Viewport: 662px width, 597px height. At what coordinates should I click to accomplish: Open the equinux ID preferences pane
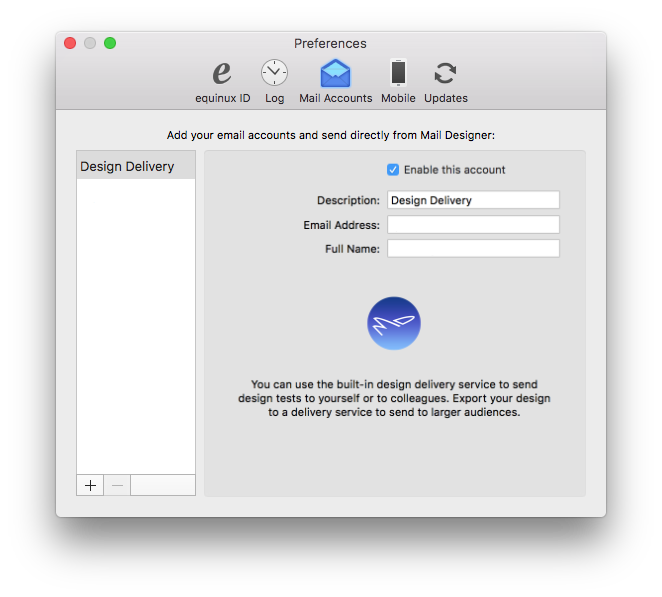click(x=222, y=82)
